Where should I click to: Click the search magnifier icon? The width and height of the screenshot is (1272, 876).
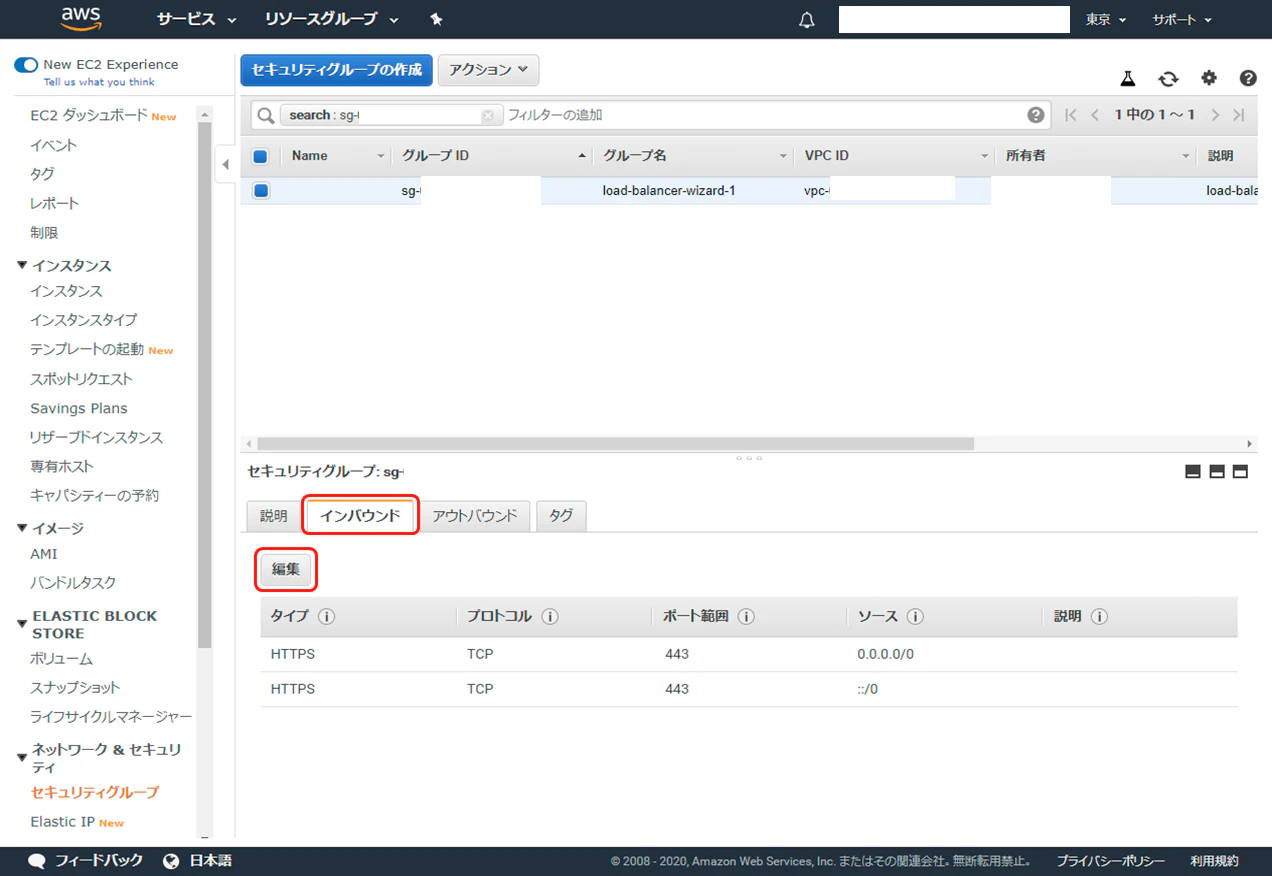coord(266,115)
